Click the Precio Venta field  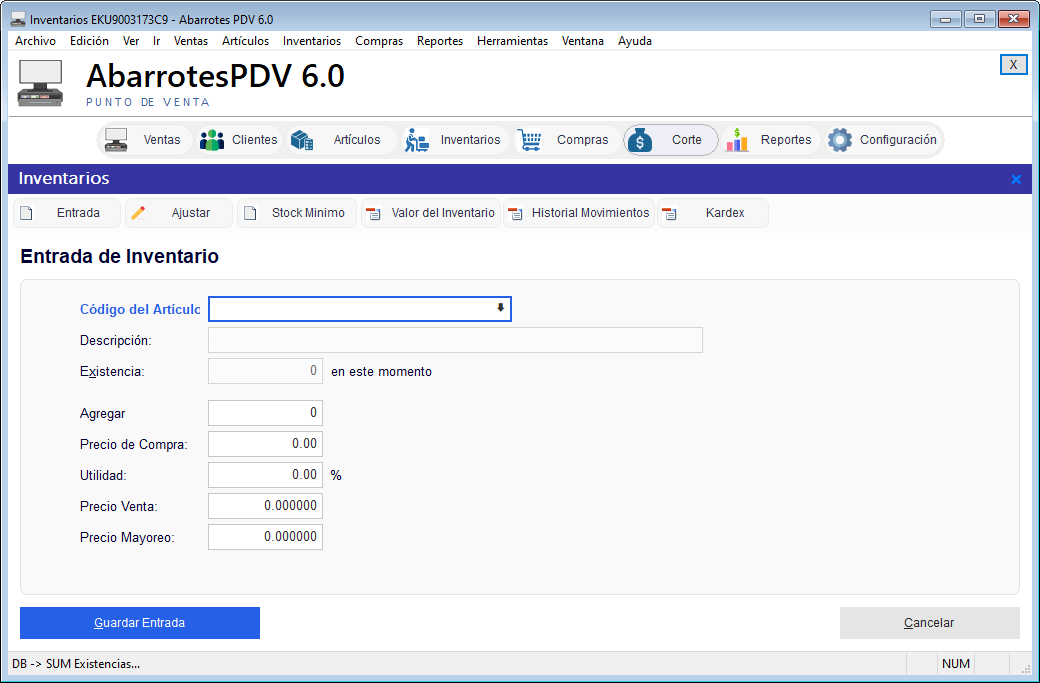[x=265, y=506]
